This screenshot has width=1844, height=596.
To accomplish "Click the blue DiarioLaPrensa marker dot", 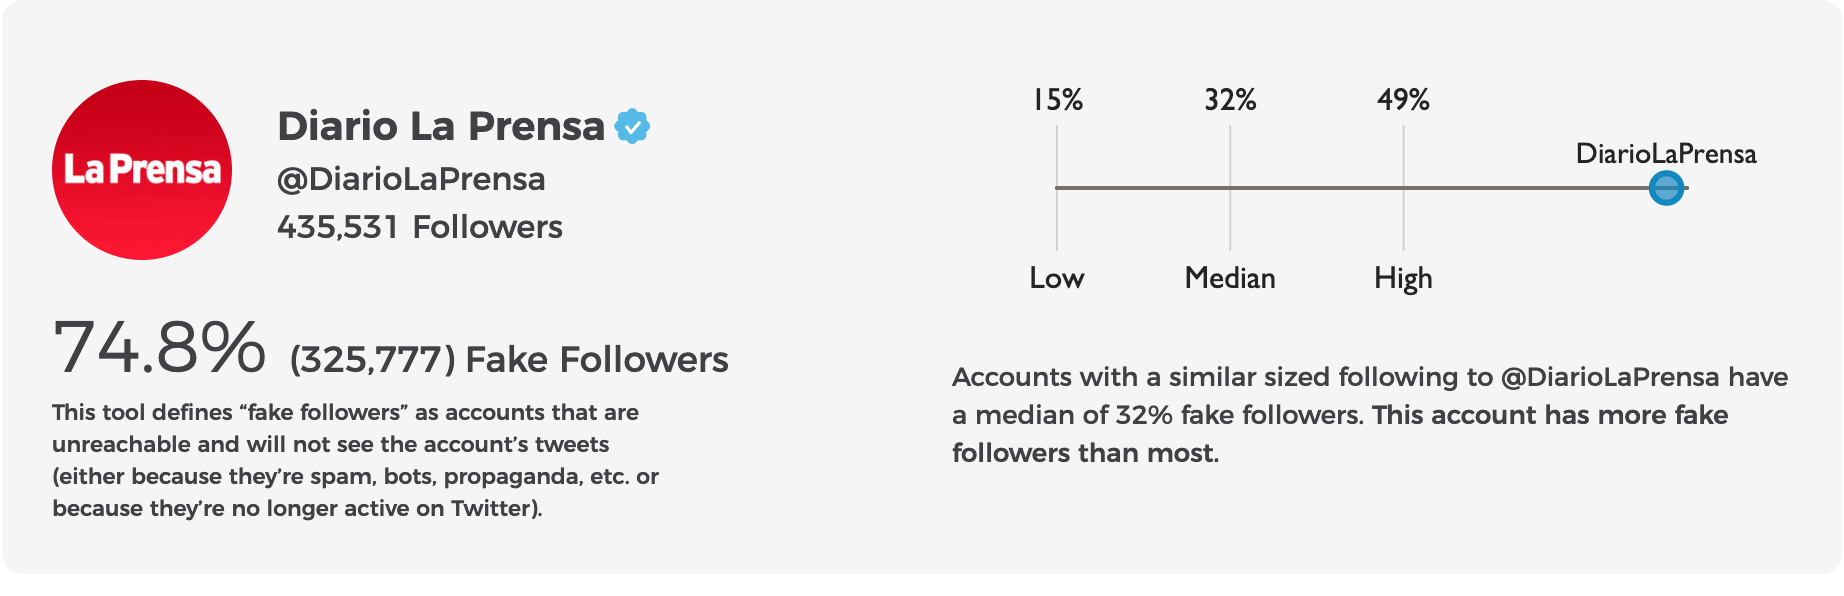I will [x=1666, y=188].
